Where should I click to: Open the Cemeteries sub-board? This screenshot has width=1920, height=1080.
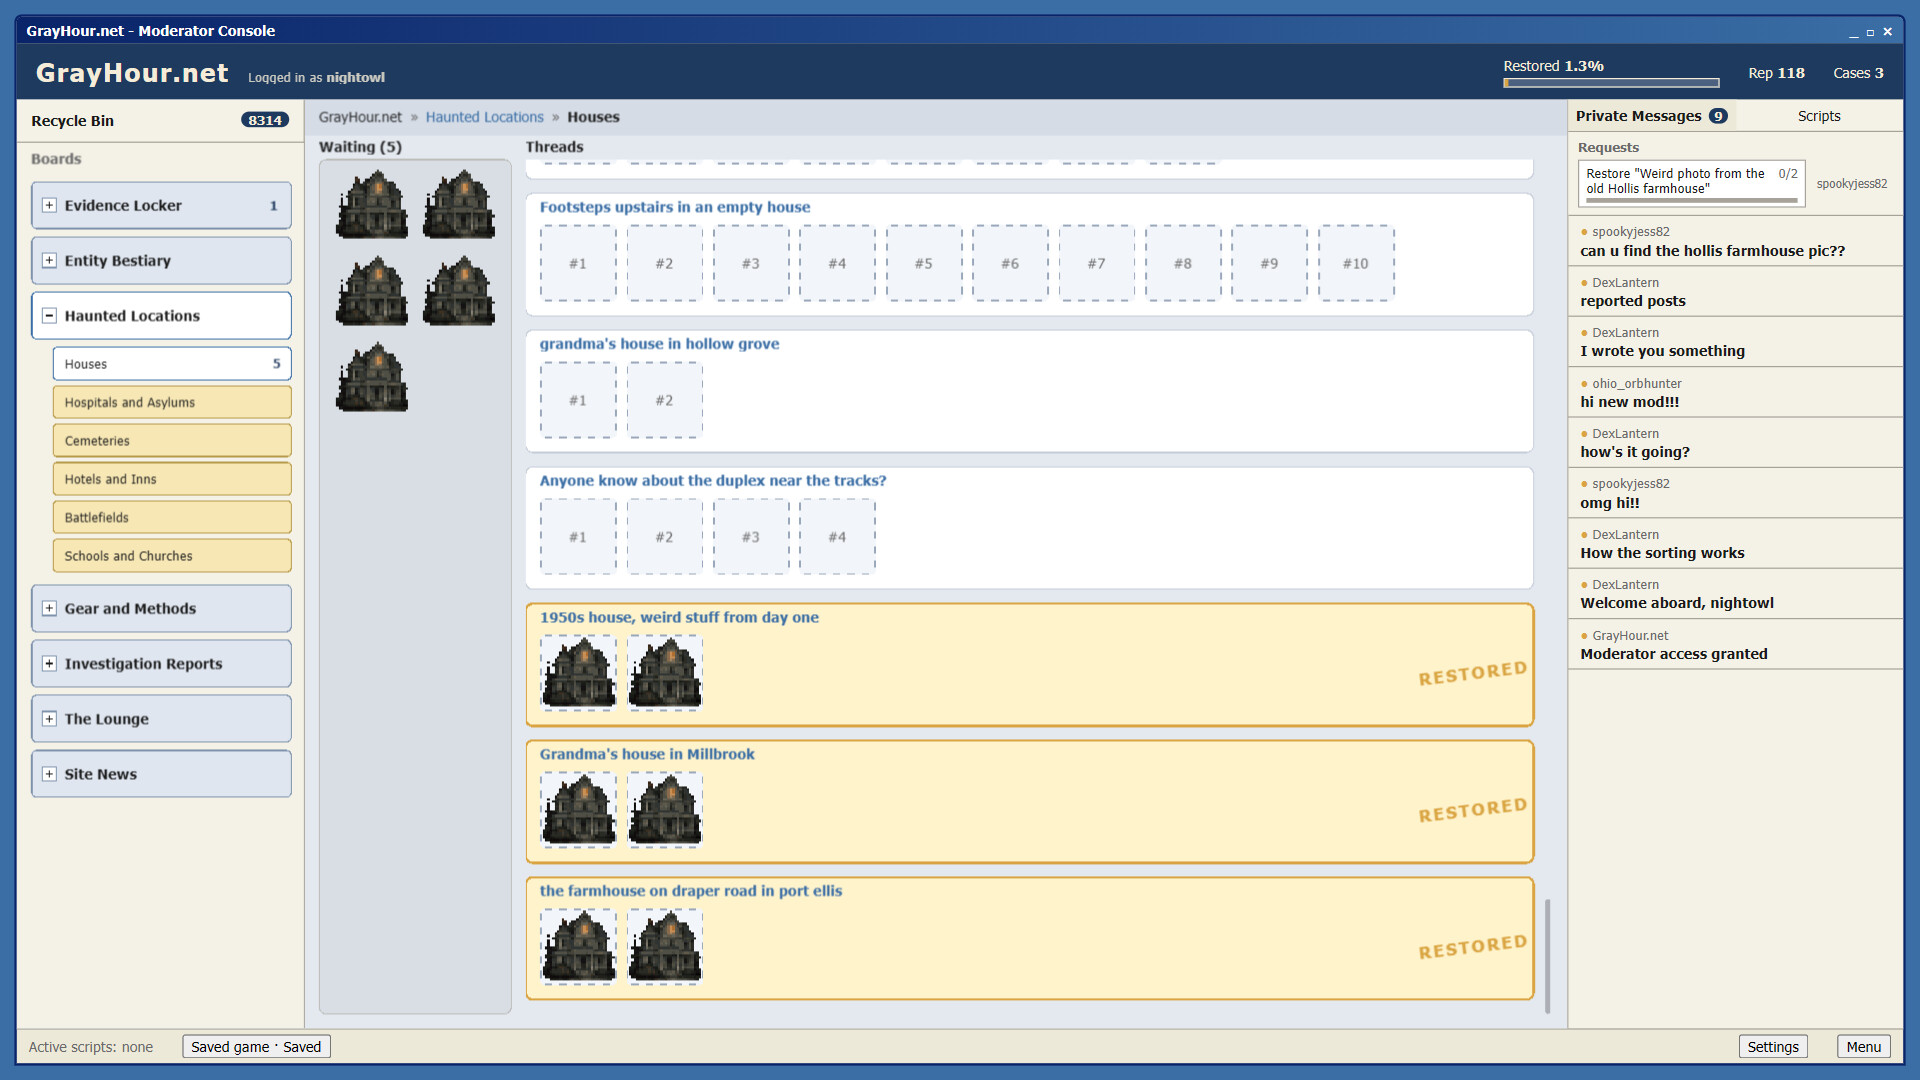[x=172, y=440]
